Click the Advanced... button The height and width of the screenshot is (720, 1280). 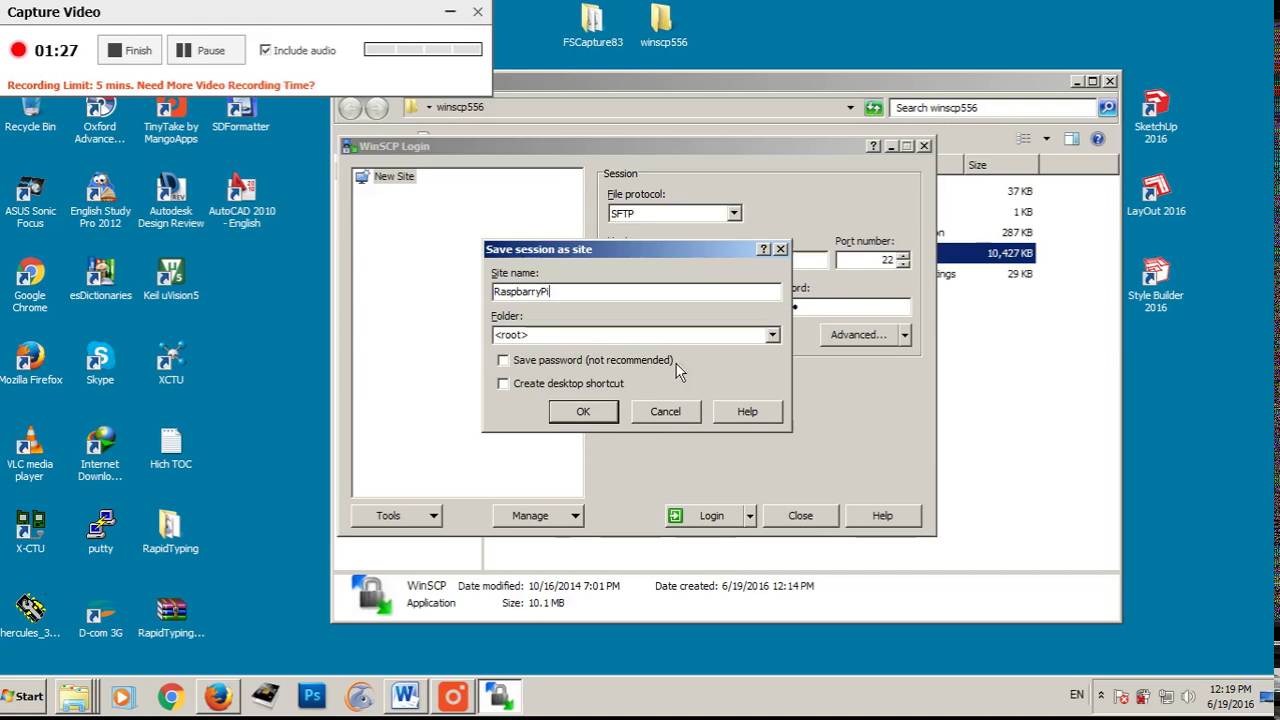859,335
